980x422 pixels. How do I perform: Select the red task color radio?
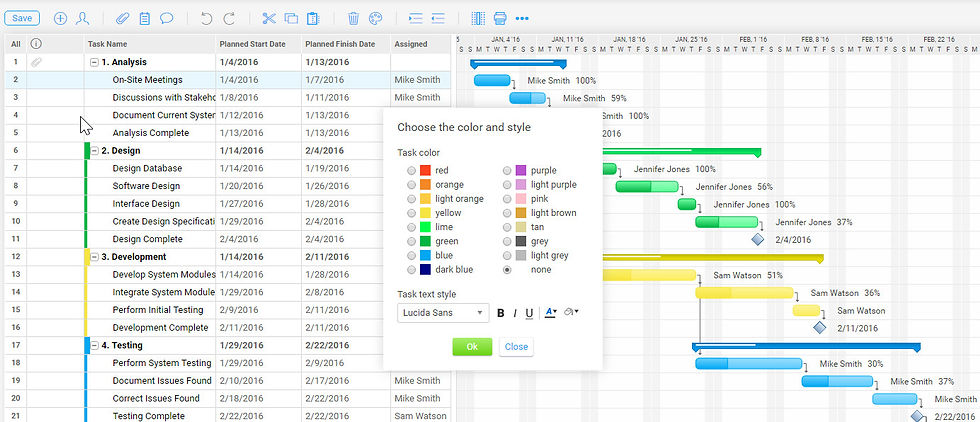pyautogui.click(x=411, y=171)
